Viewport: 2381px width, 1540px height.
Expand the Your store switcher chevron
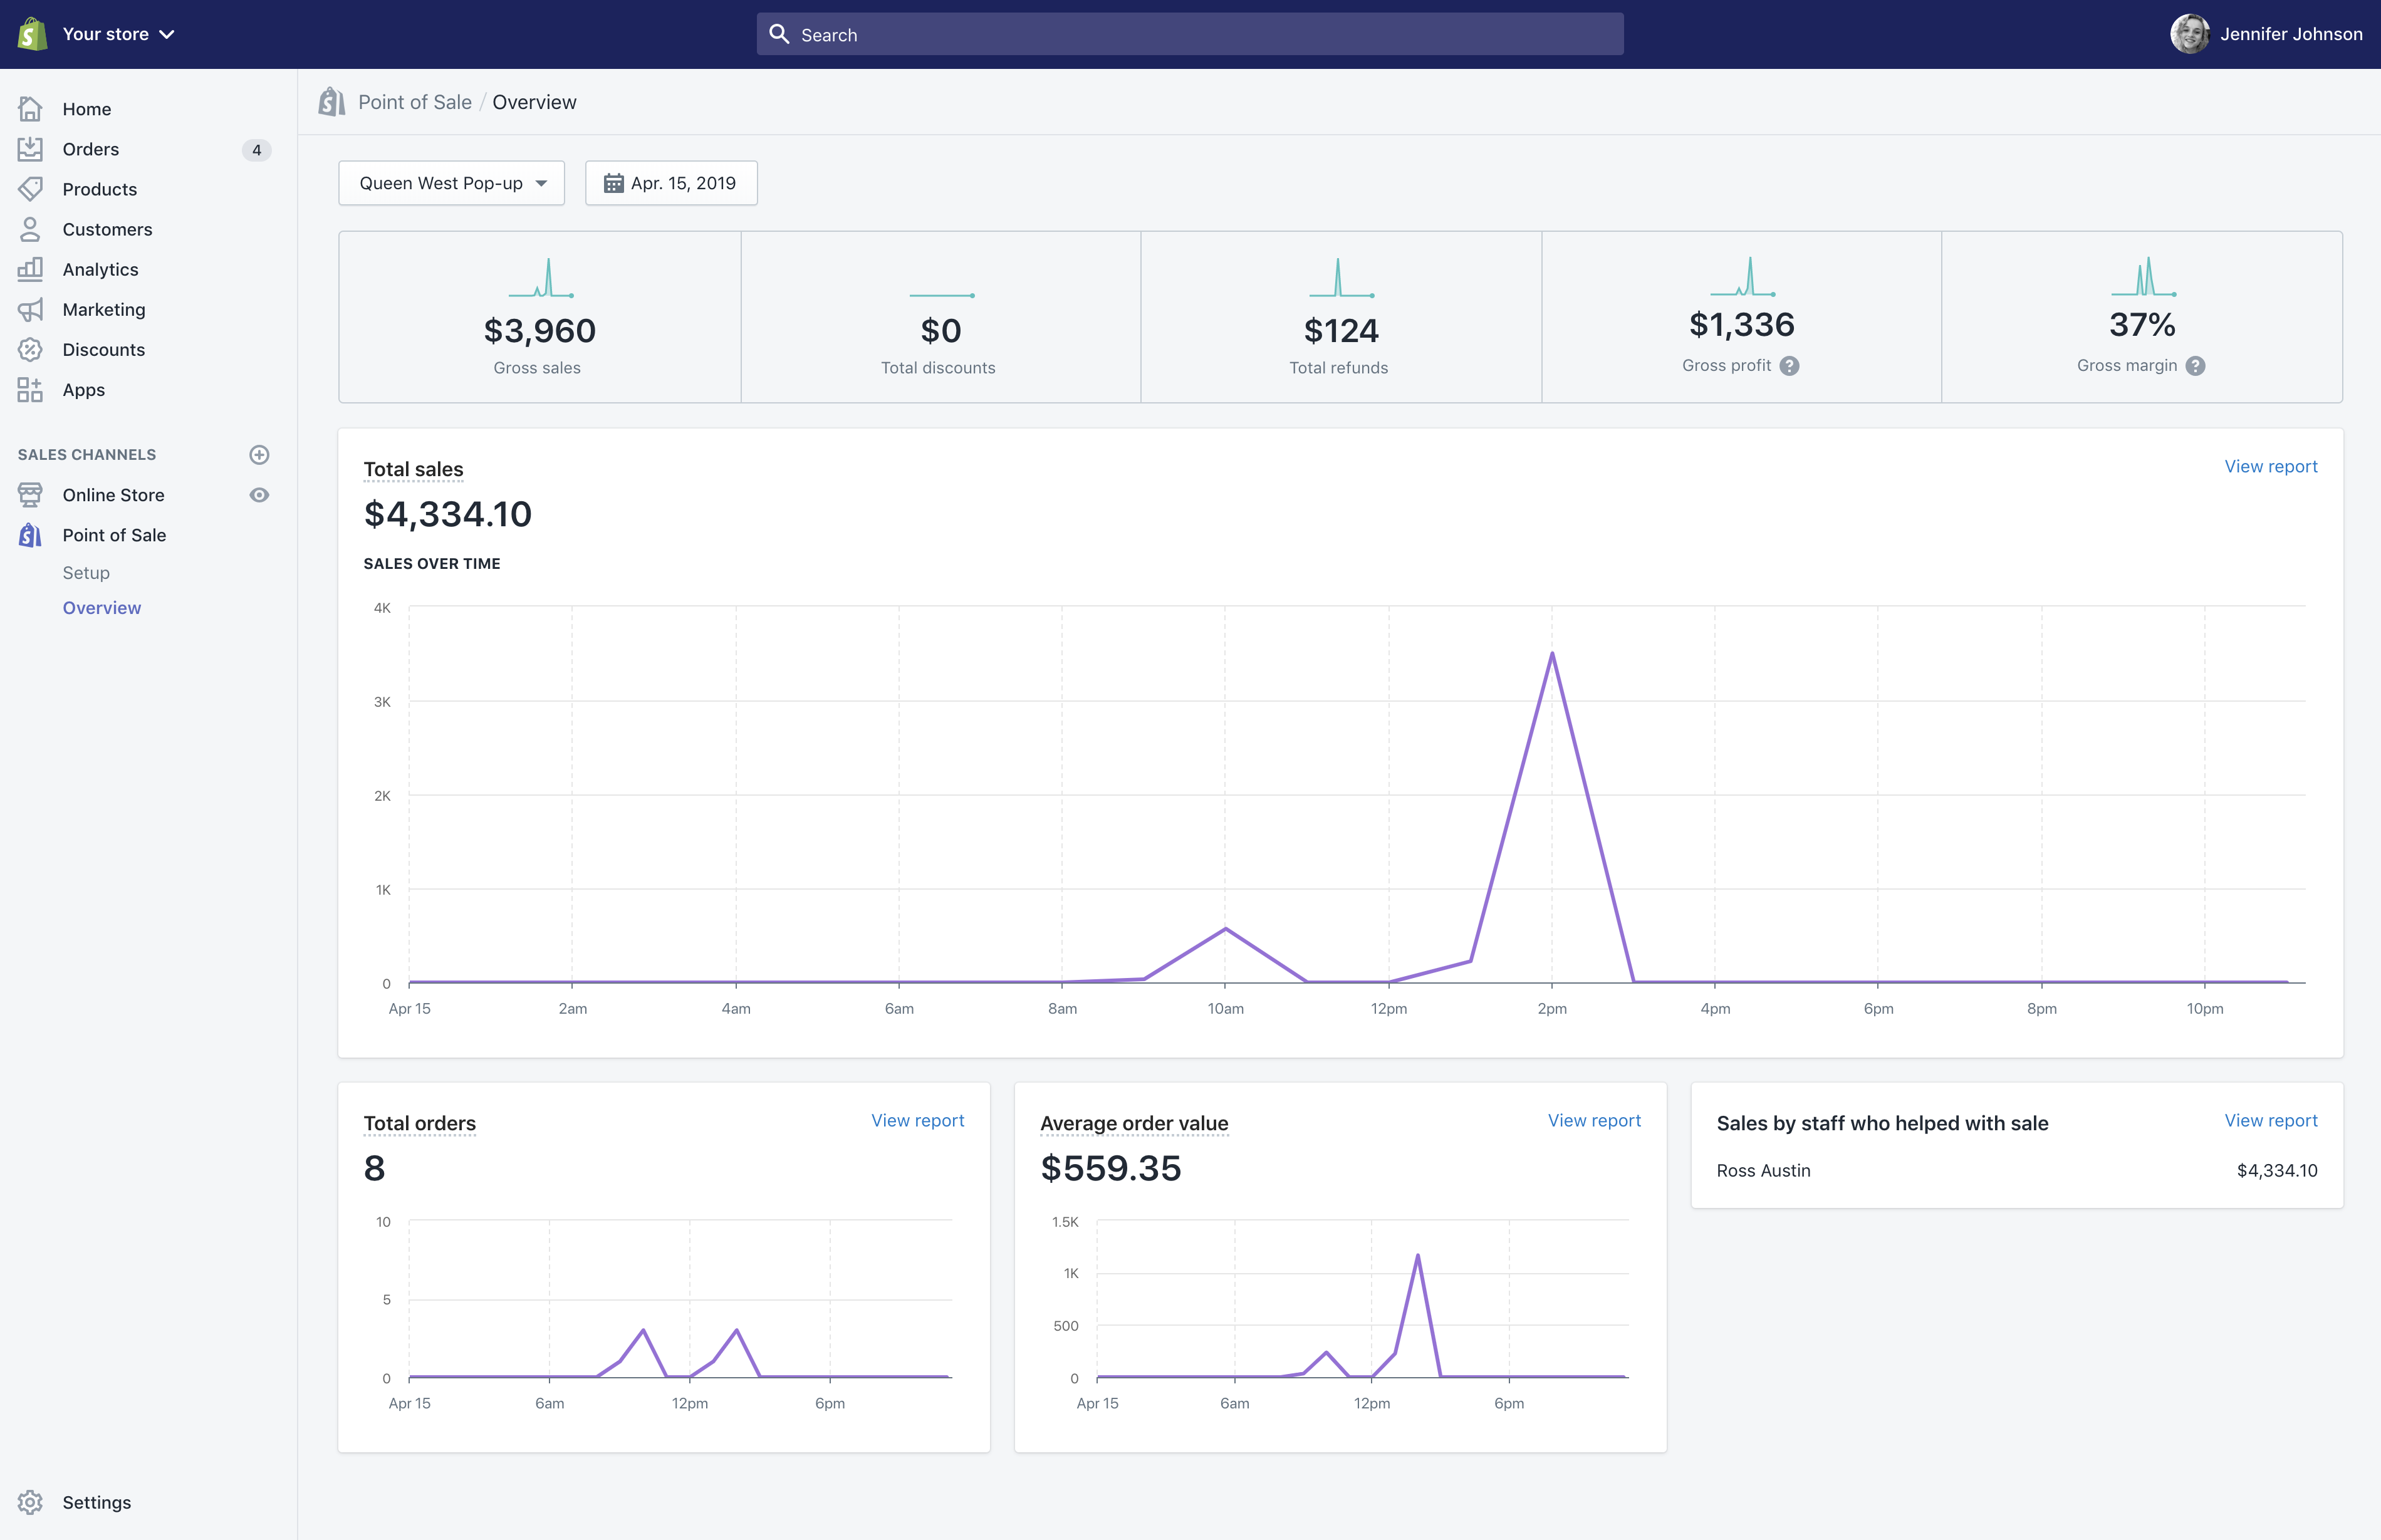(167, 34)
